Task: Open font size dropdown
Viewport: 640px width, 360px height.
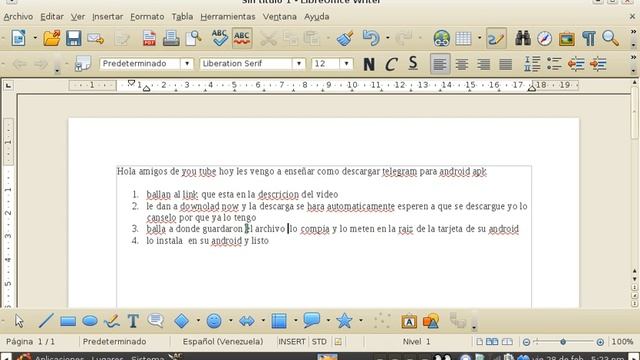Action: (346, 64)
